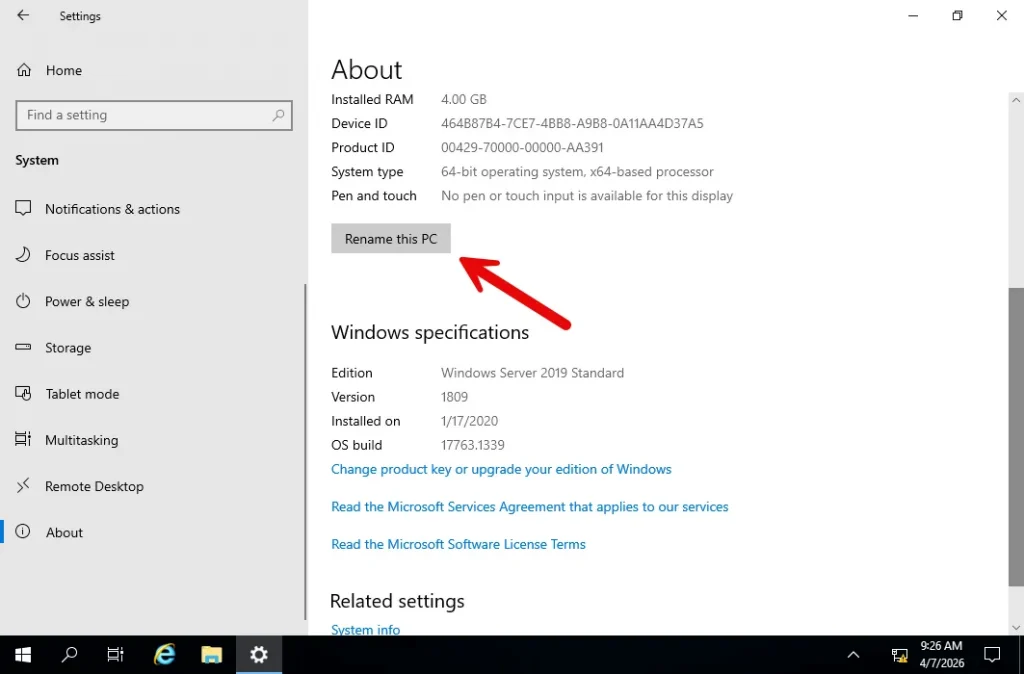The width and height of the screenshot is (1024, 674).
Task: Open the Home settings page
Action: tap(63, 71)
